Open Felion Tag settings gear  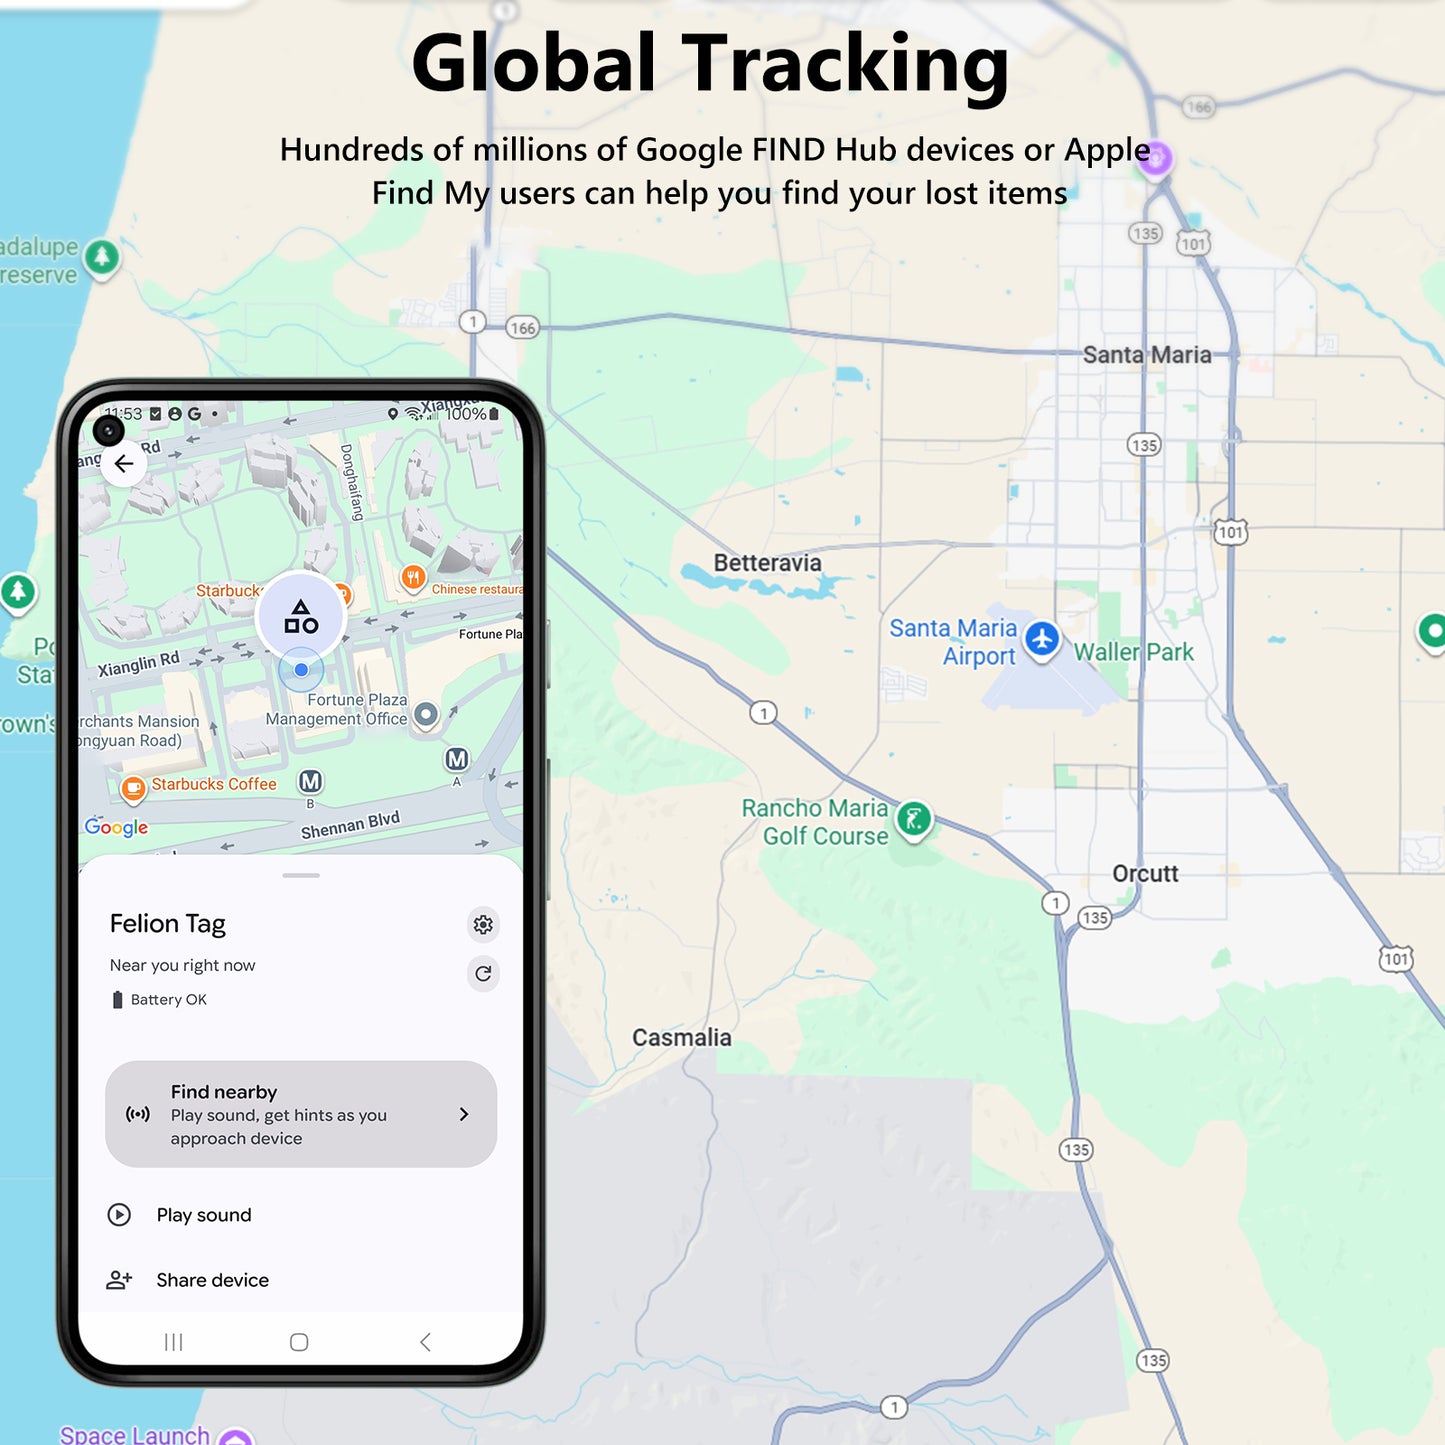(483, 925)
